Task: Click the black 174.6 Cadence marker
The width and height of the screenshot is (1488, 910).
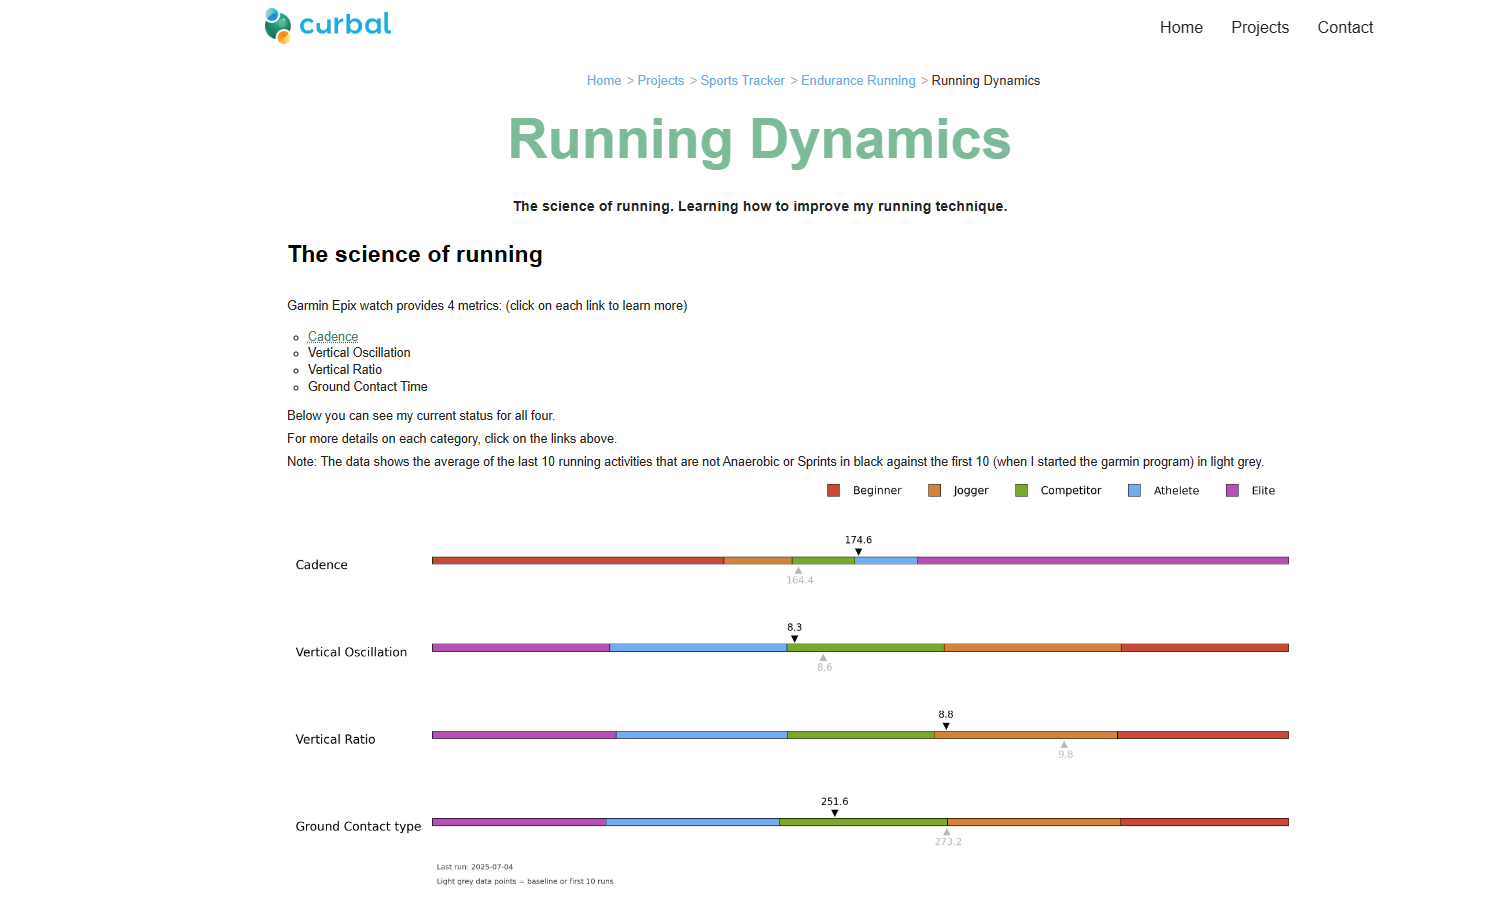Action: (x=858, y=552)
